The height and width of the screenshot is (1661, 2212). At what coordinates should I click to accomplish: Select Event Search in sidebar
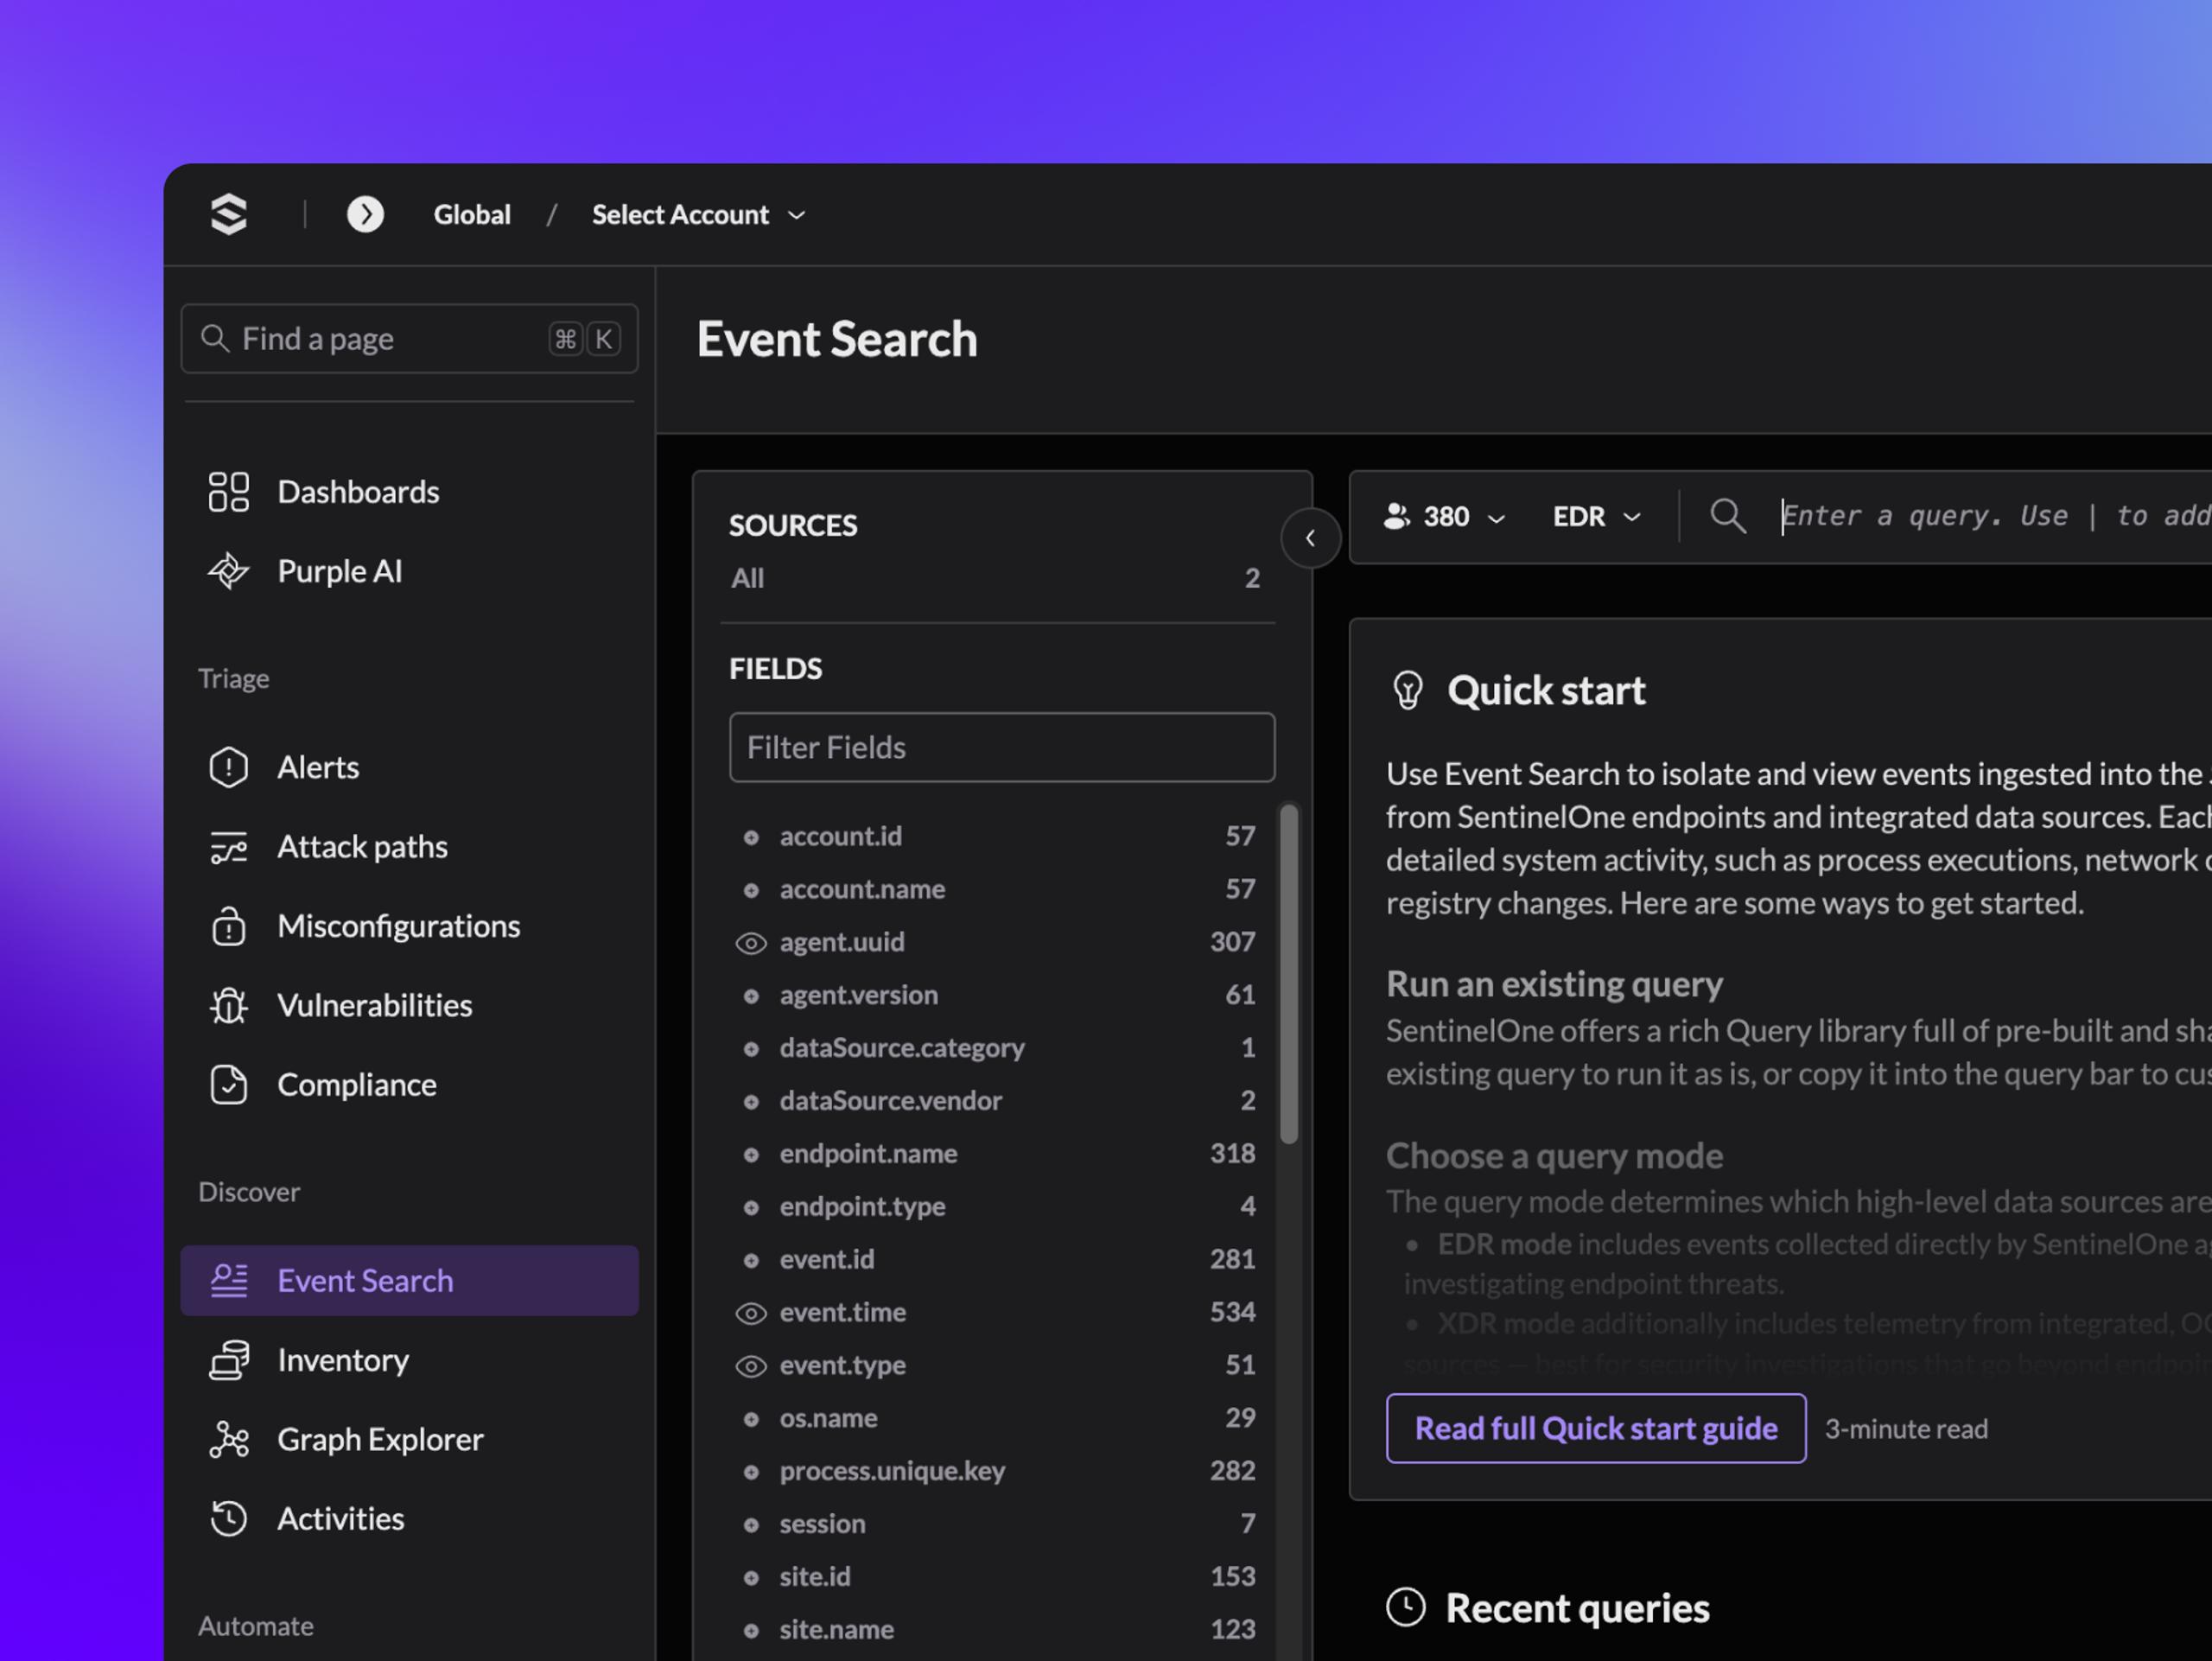click(x=409, y=1281)
